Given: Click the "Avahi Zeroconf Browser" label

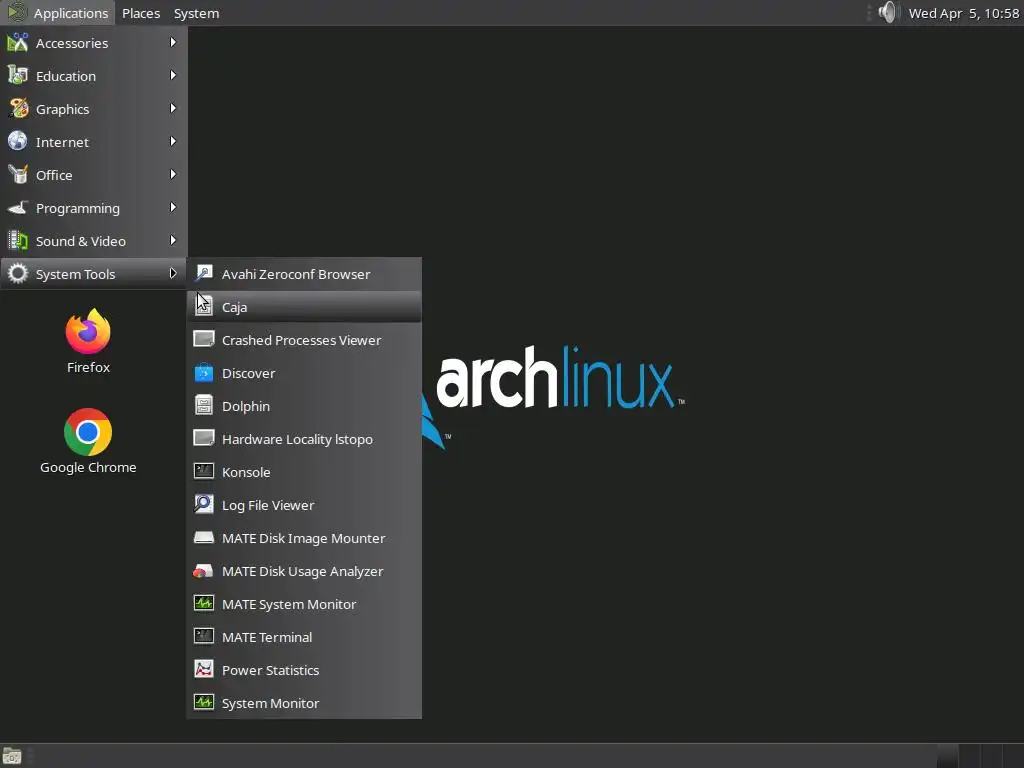Looking at the screenshot, I should [x=296, y=274].
